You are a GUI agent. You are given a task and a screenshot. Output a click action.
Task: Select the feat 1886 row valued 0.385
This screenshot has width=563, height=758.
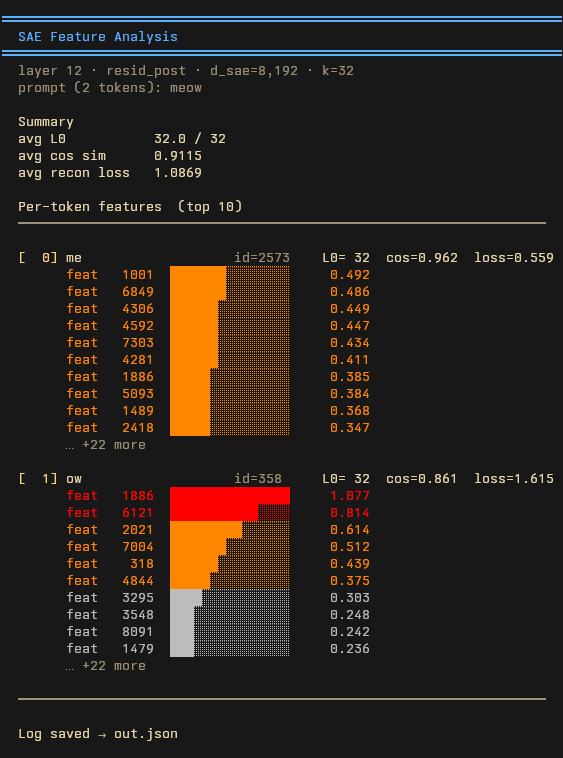[x=218, y=377]
